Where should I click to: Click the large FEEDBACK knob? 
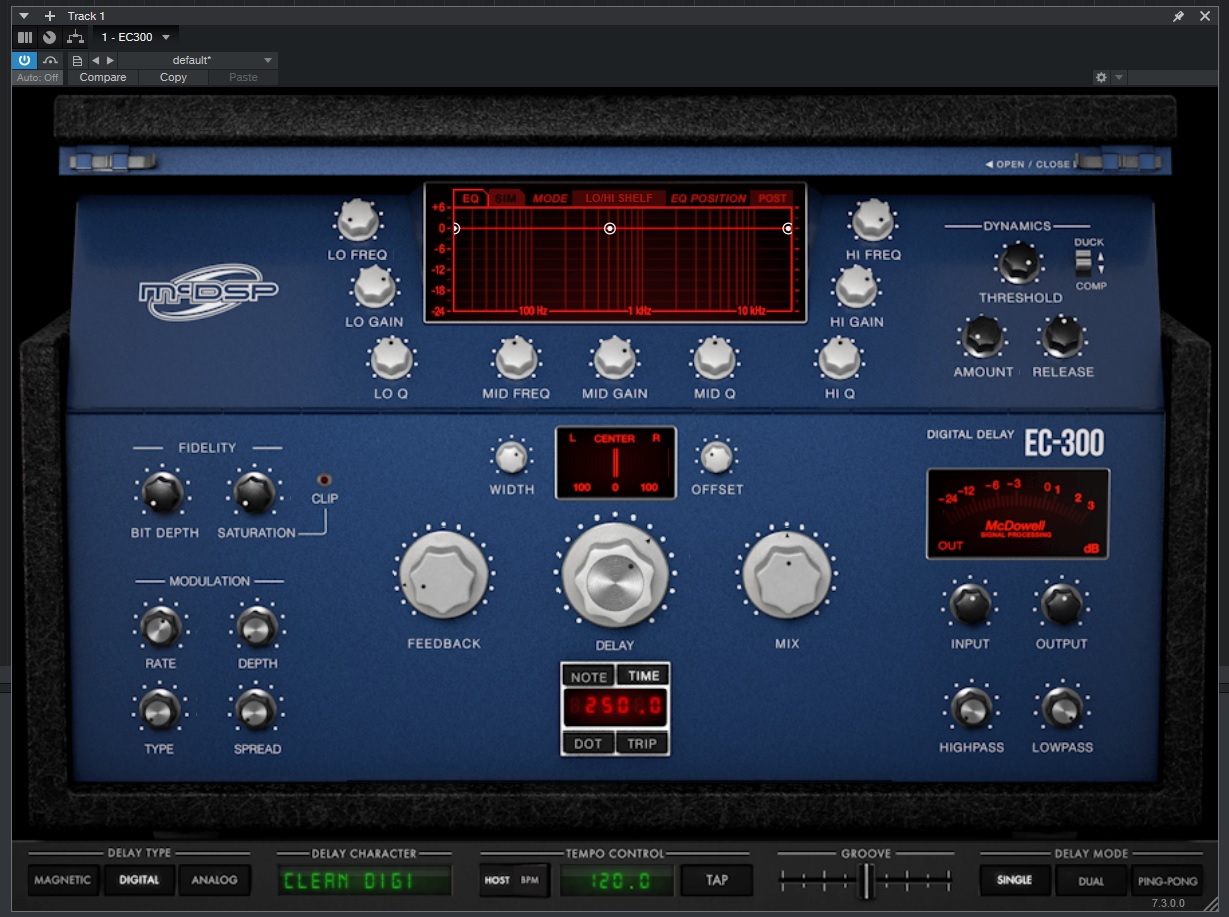(x=444, y=576)
